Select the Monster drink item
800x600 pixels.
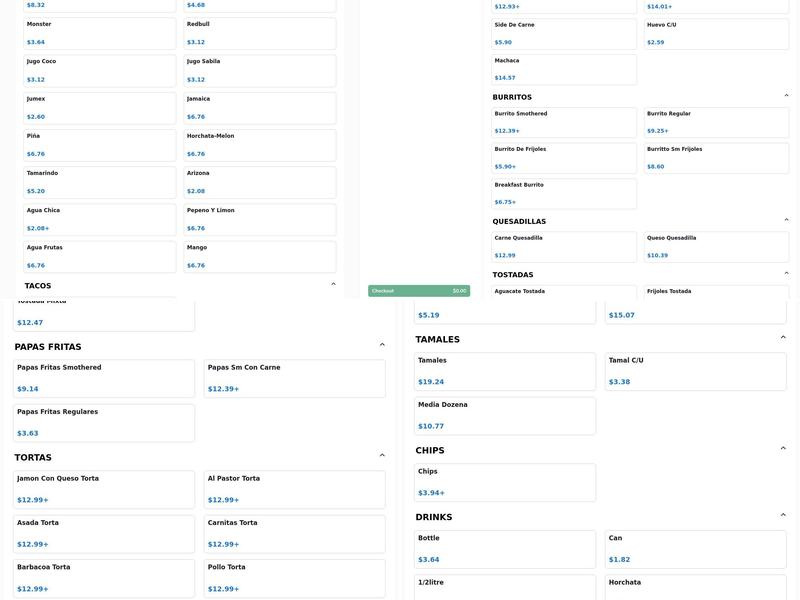pos(99,33)
